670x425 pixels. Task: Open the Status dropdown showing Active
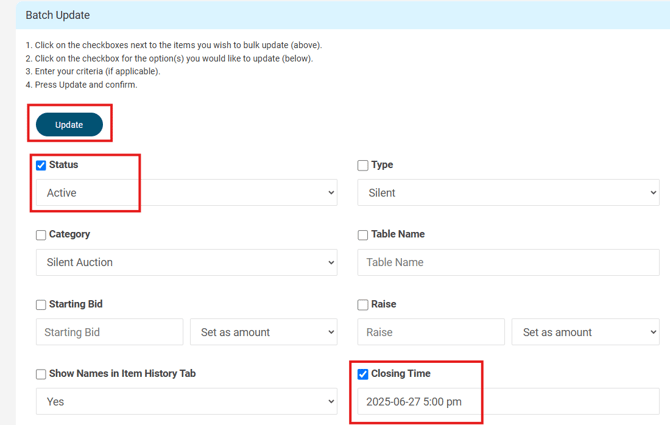coord(187,193)
